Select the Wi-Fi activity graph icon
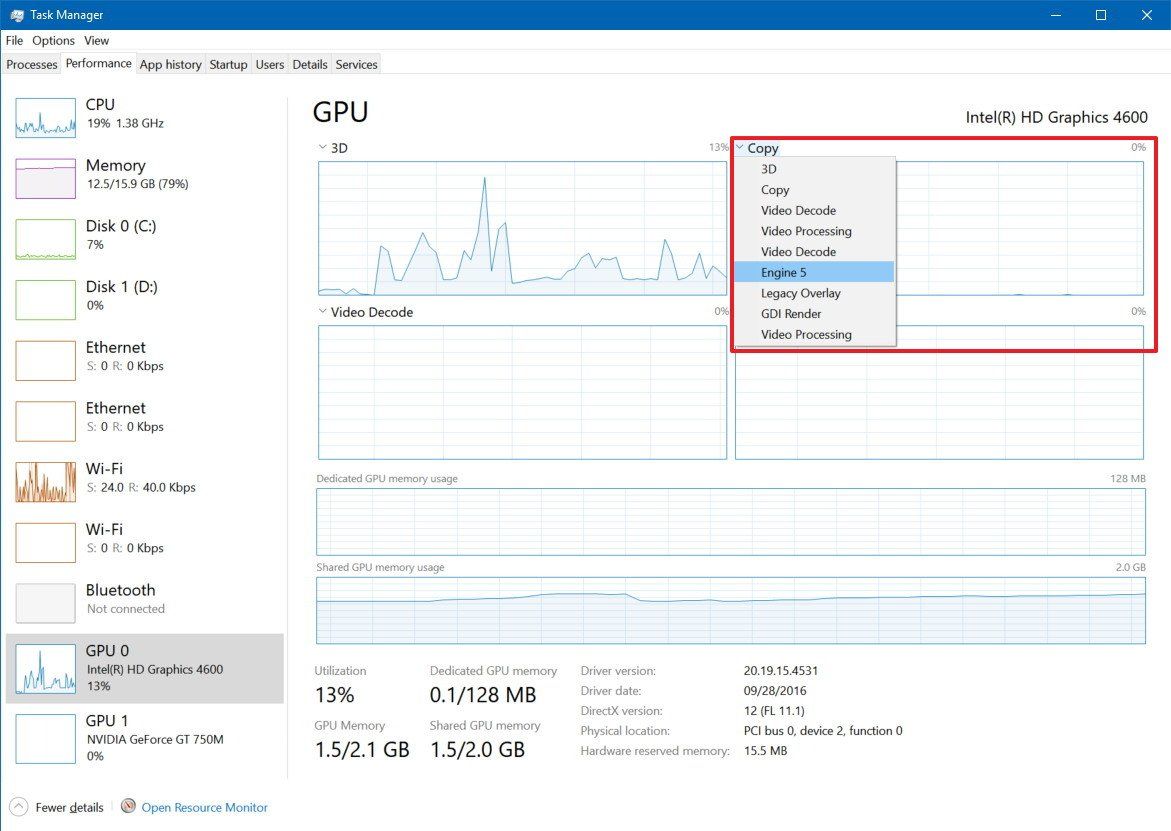Image resolution: width=1171 pixels, height=831 pixels. [x=44, y=481]
